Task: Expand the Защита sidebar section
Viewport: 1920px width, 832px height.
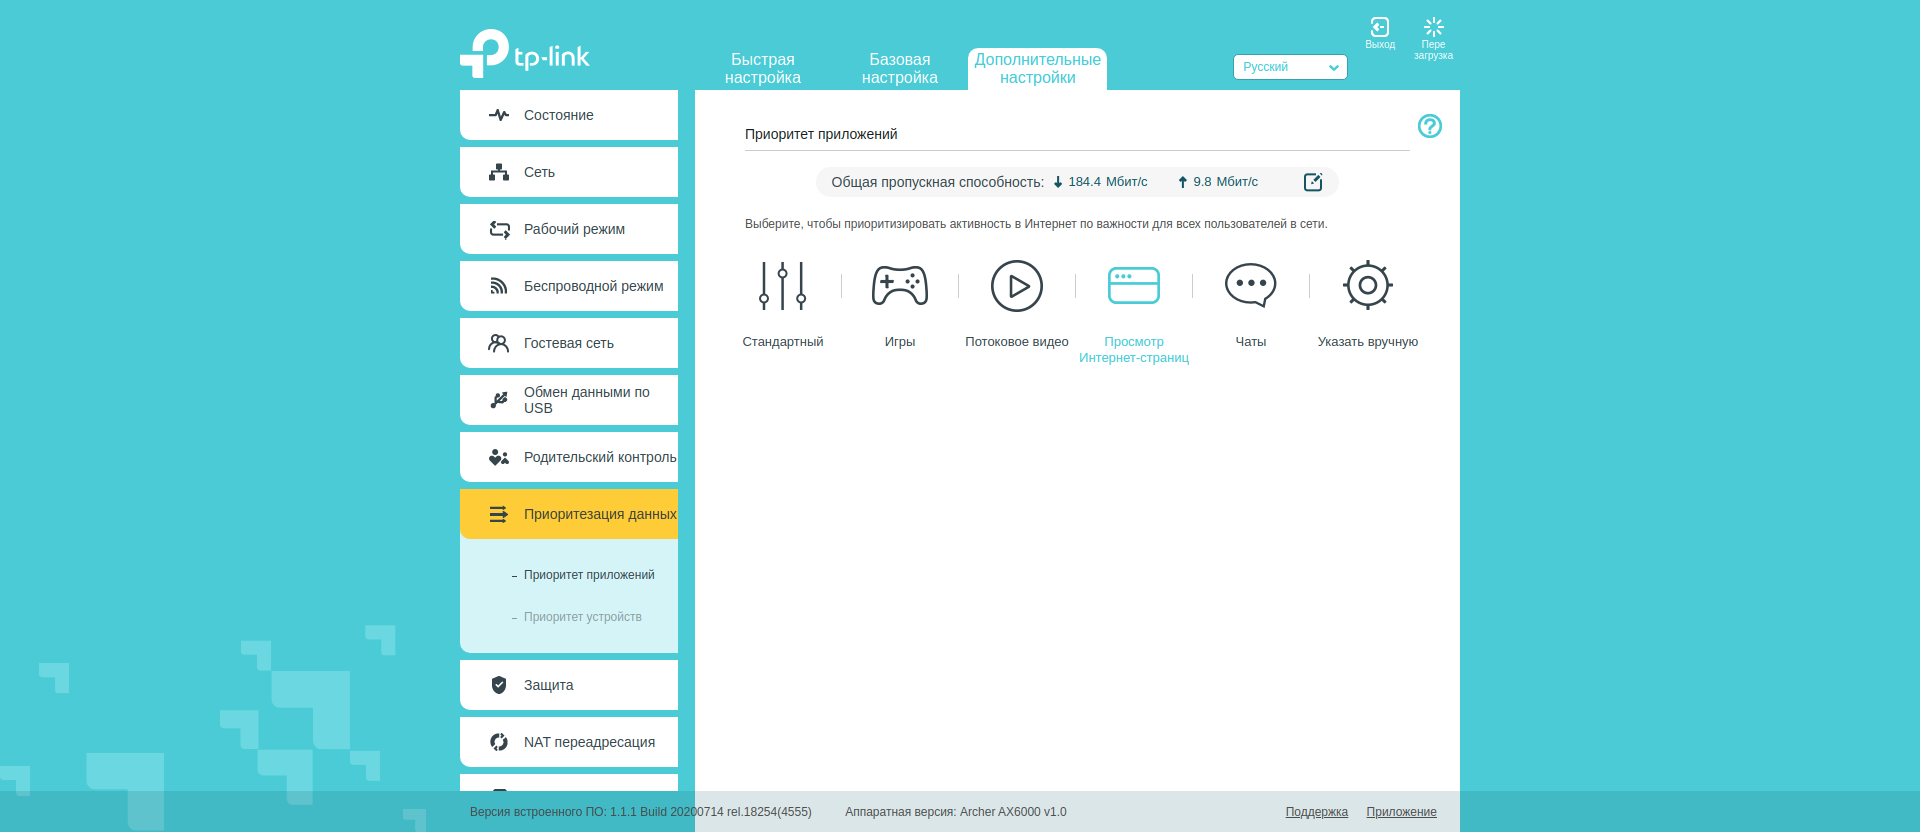Action: coord(569,685)
